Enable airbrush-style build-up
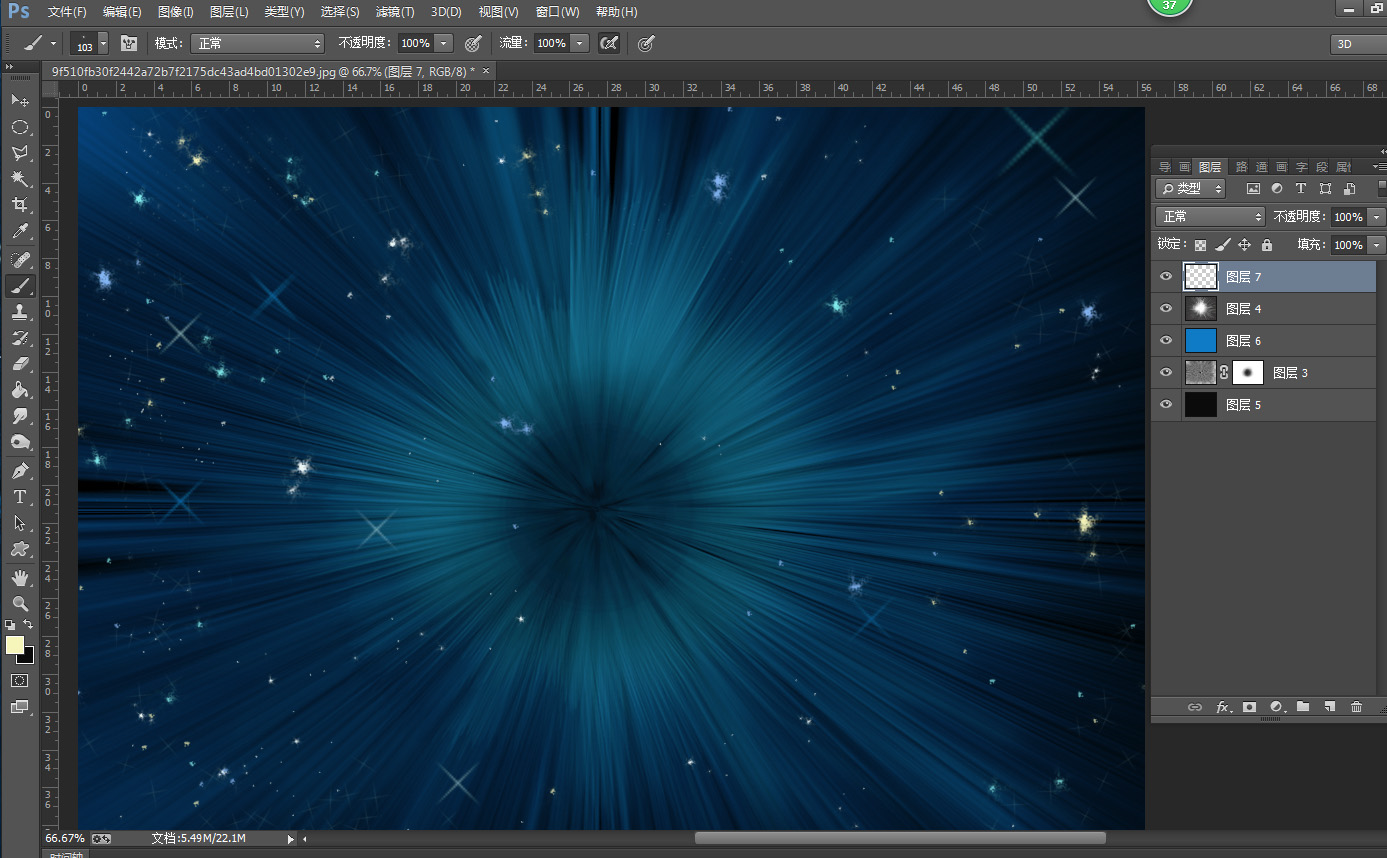The image size is (1387, 858). (x=608, y=43)
